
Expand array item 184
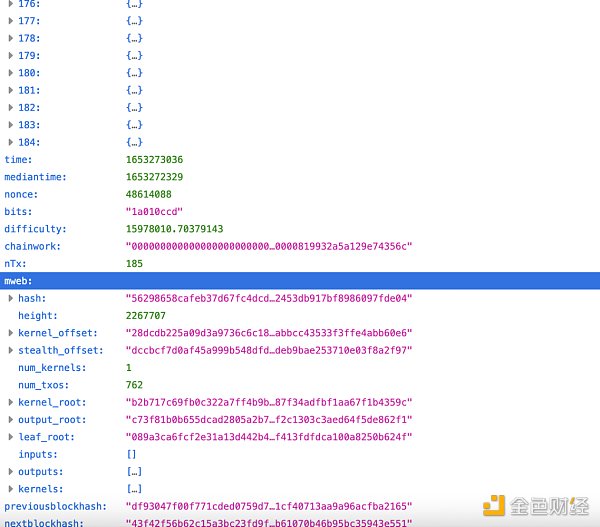(11, 142)
